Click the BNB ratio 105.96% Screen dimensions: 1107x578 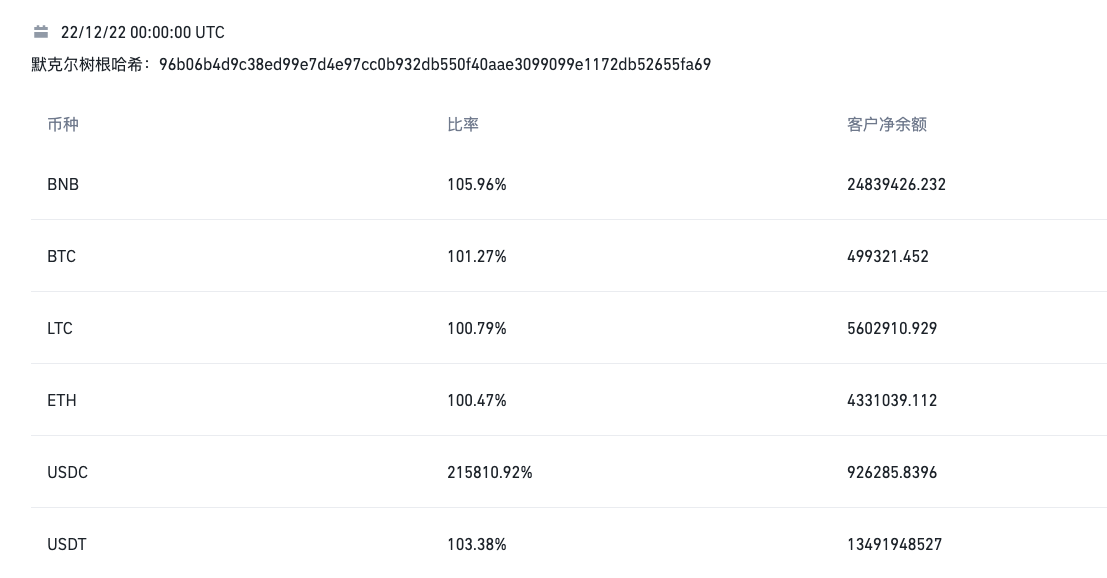tap(477, 185)
